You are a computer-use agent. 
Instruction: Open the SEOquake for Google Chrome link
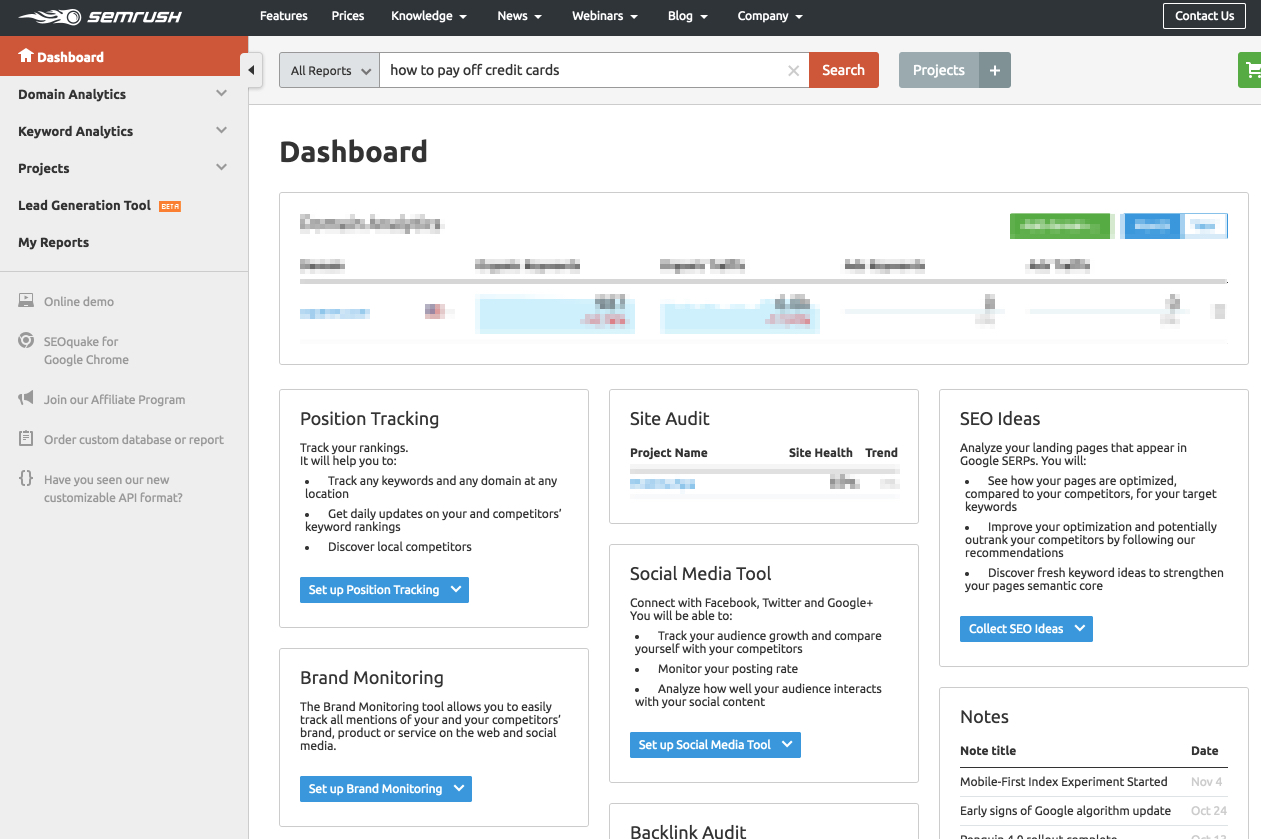86,350
